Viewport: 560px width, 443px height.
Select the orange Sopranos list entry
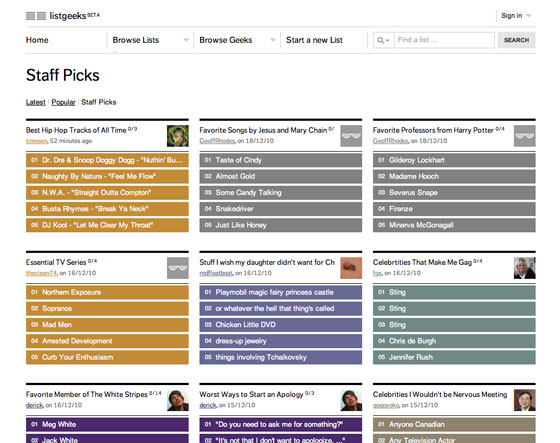(x=107, y=308)
